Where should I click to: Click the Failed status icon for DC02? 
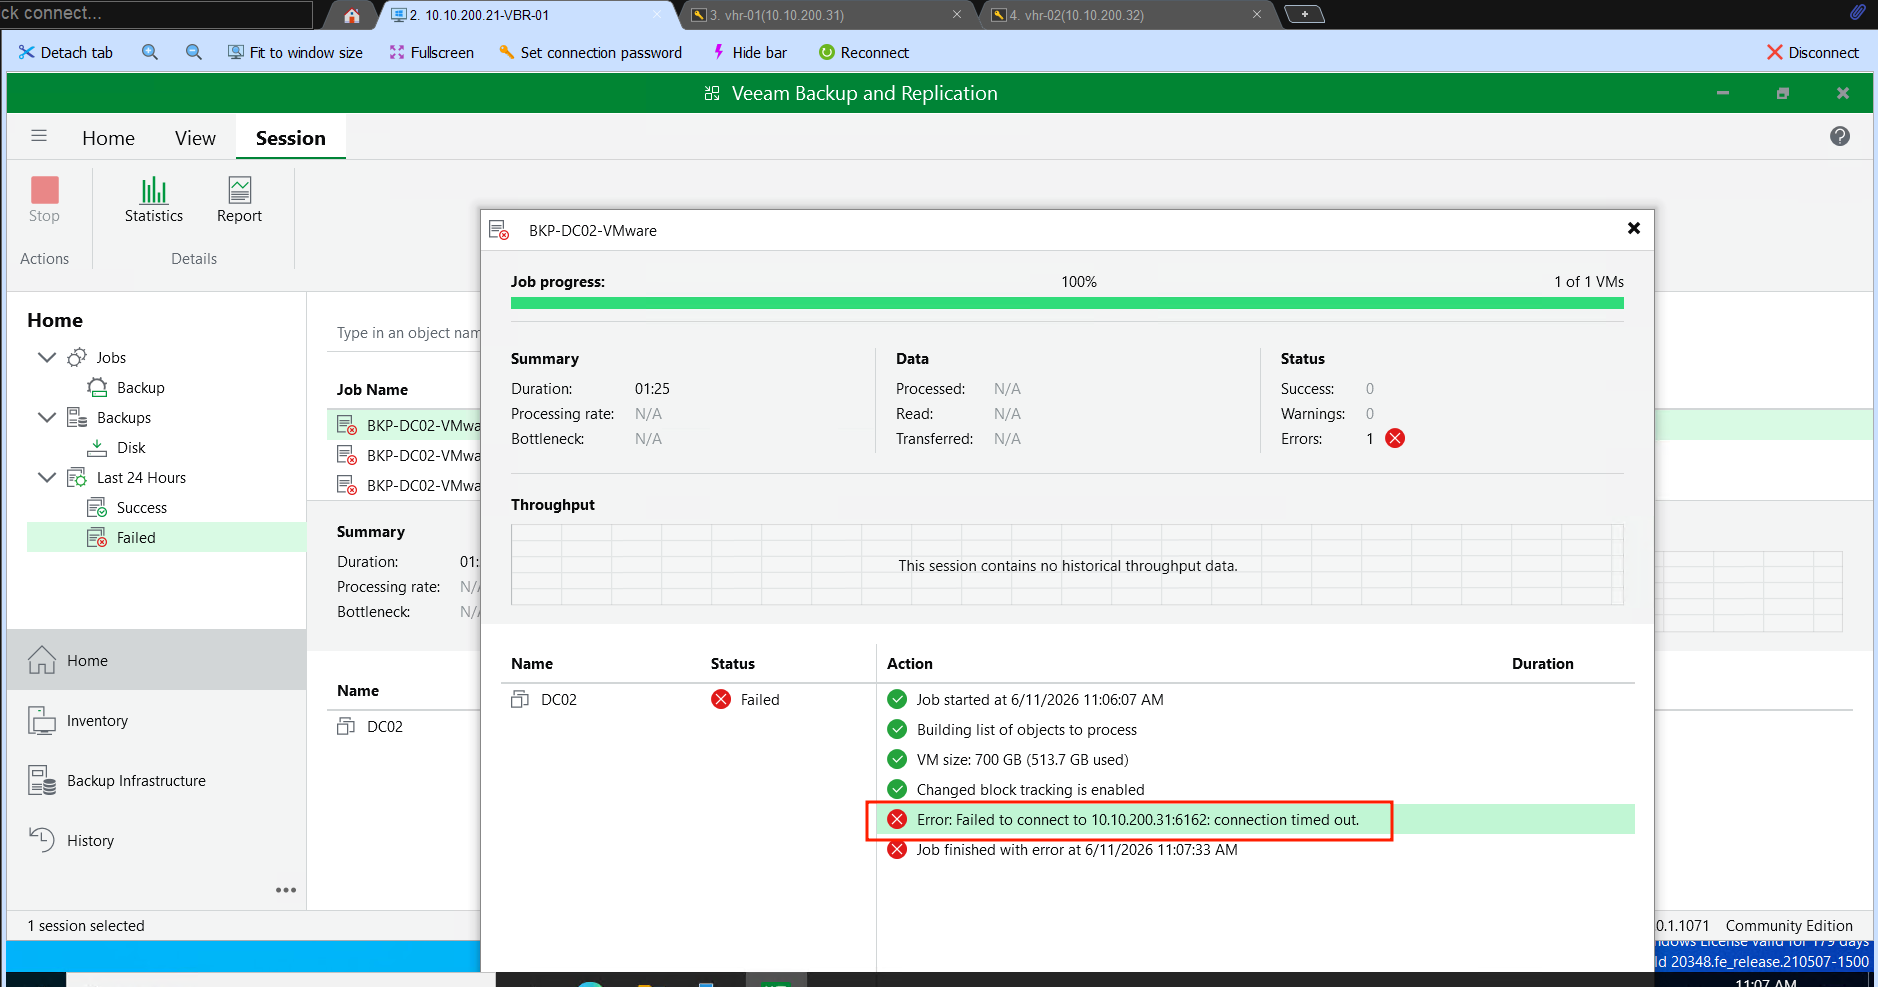click(721, 699)
